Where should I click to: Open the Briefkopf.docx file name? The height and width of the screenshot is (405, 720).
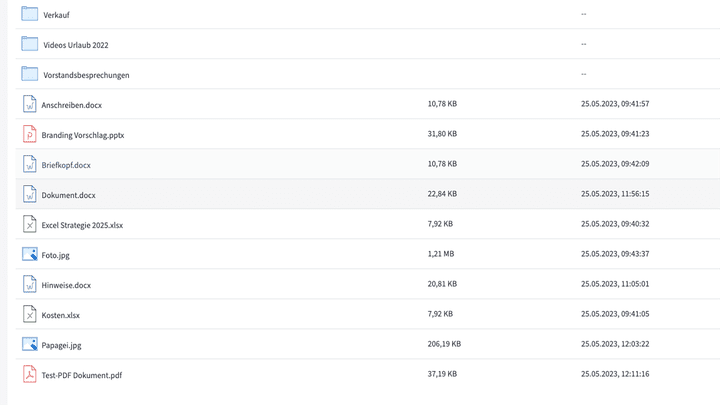(66, 165)
